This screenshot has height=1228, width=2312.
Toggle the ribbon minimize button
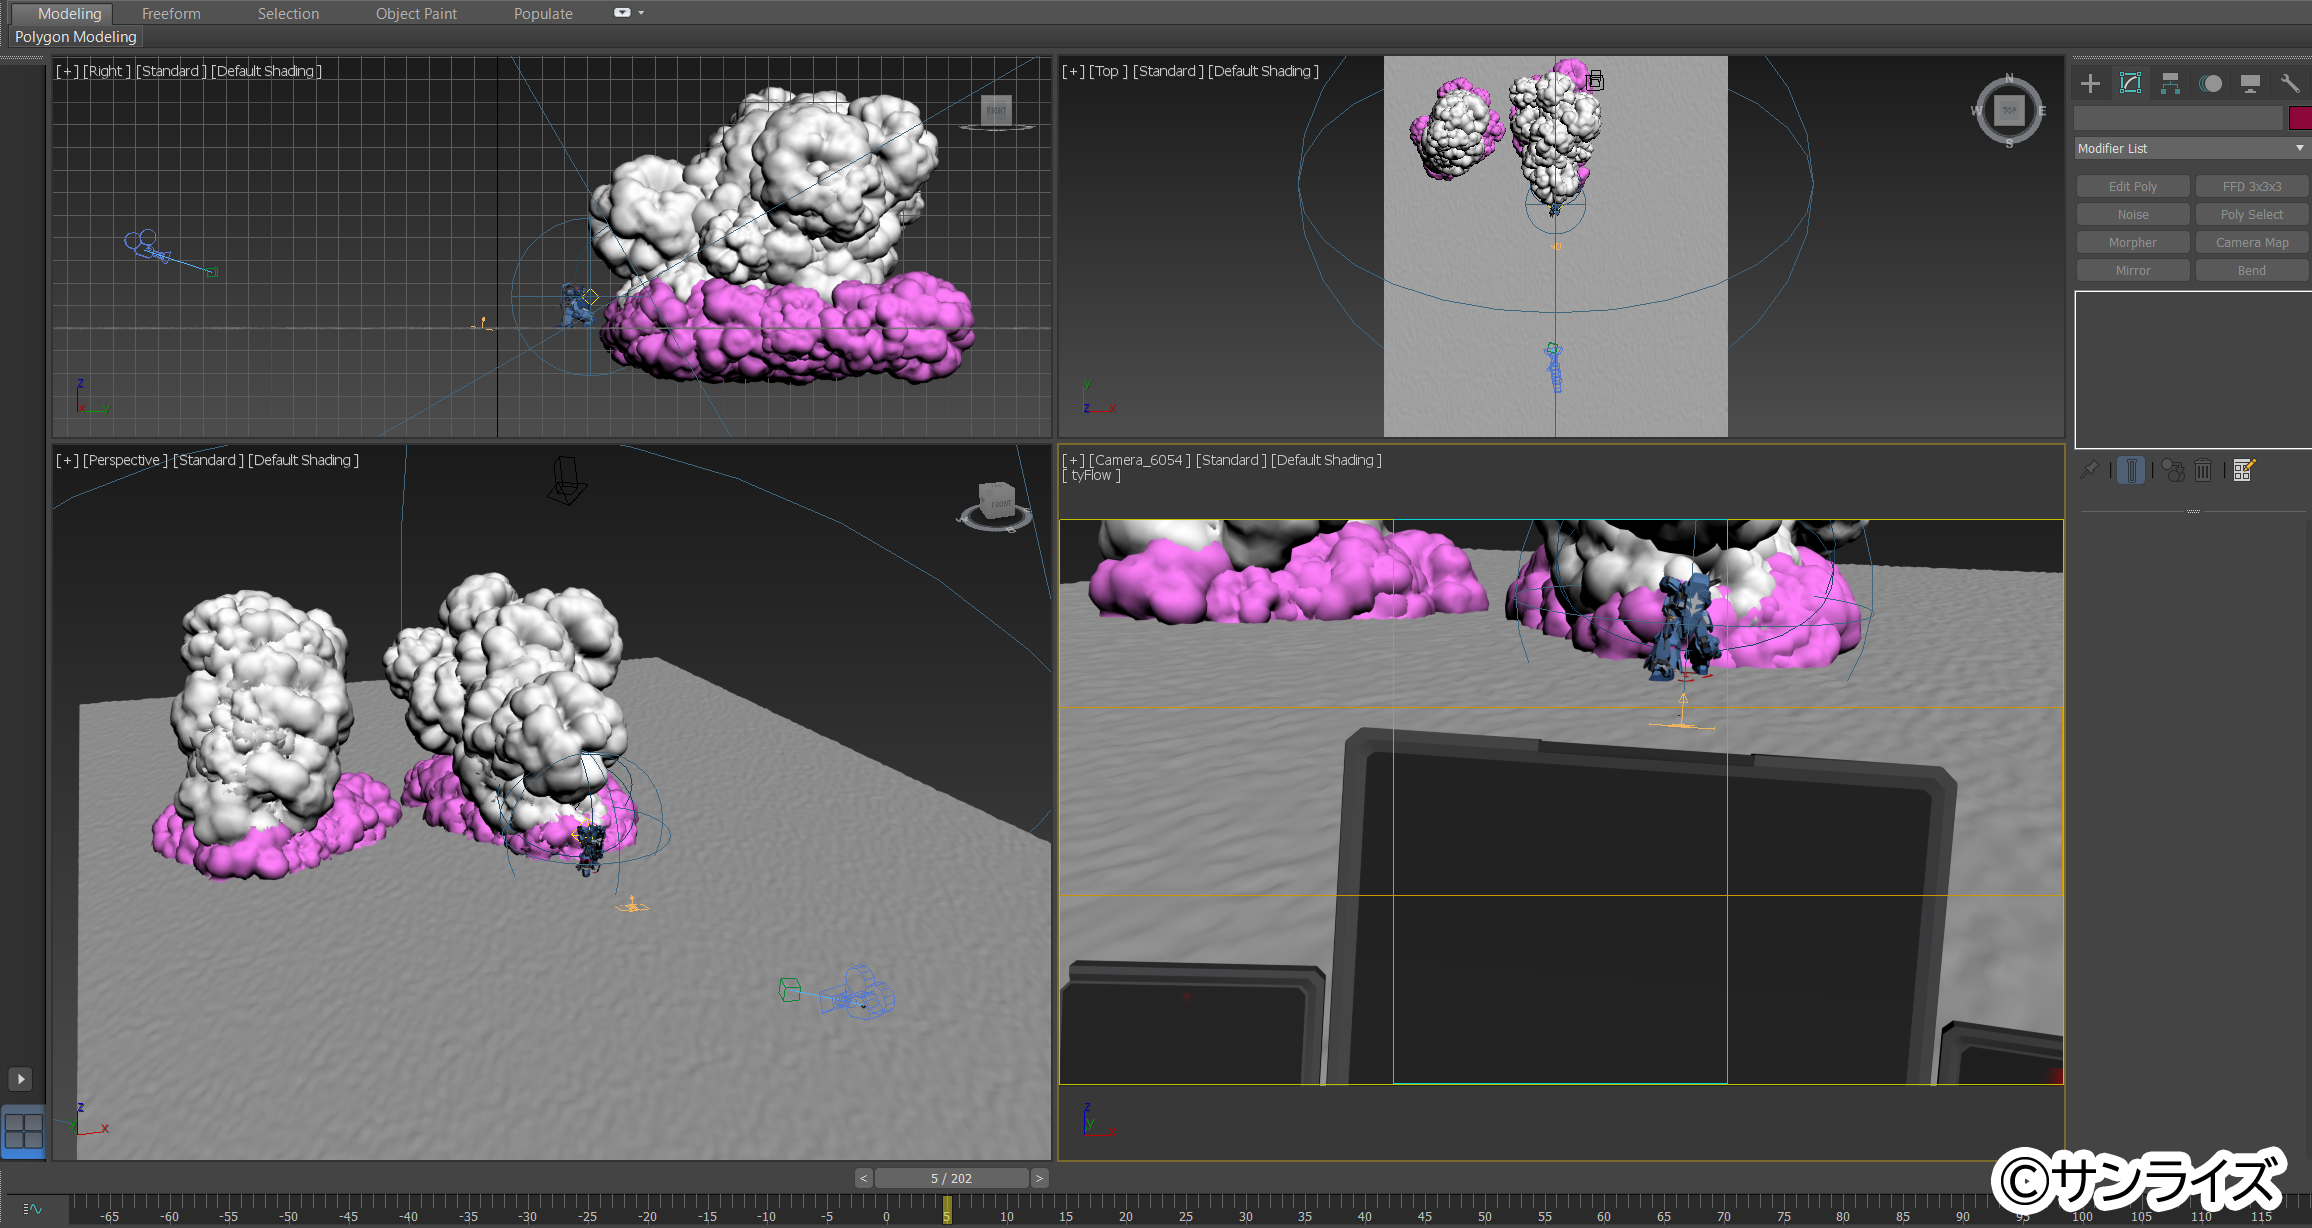622,13
